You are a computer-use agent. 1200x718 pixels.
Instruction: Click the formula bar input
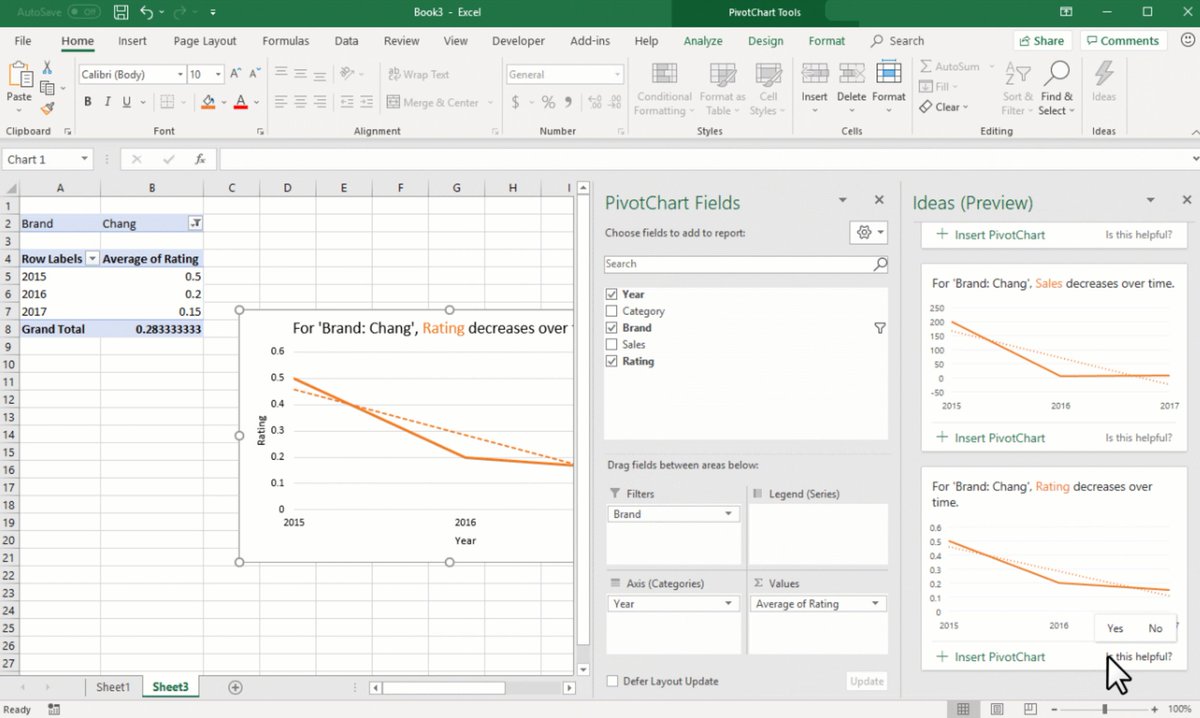pos(704,159)
